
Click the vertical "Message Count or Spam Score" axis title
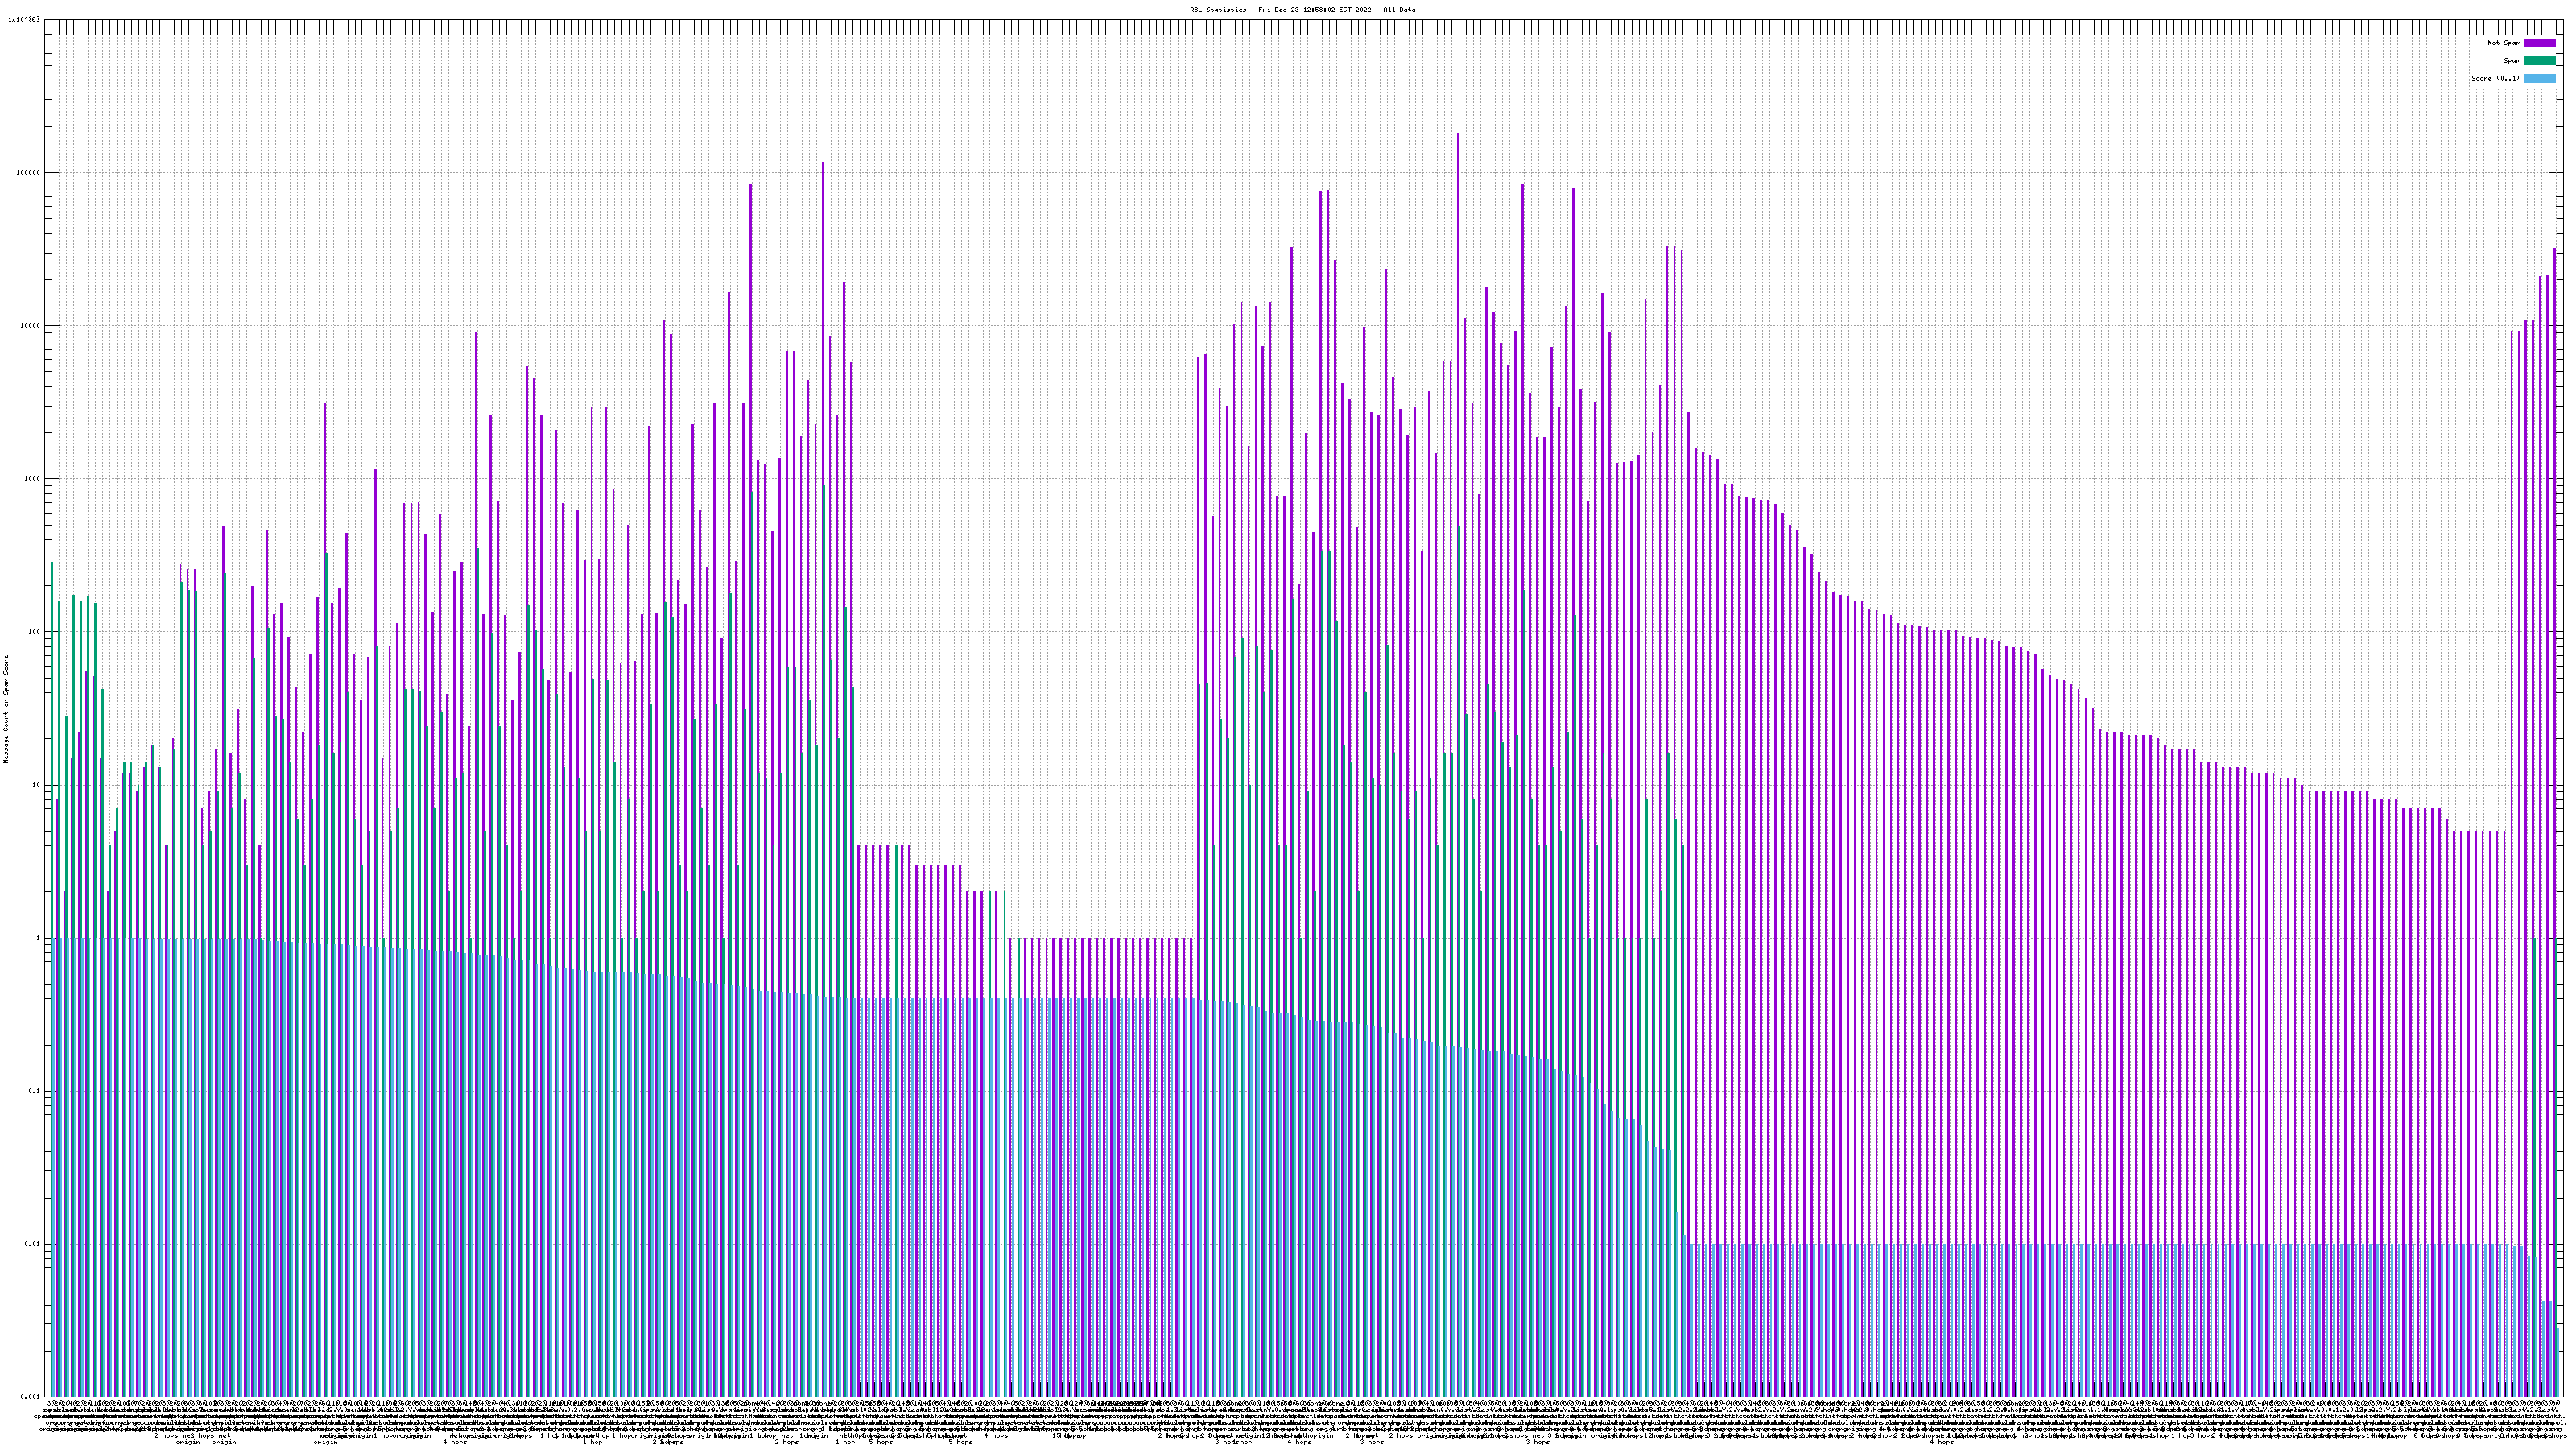click(x=6, y=709)
